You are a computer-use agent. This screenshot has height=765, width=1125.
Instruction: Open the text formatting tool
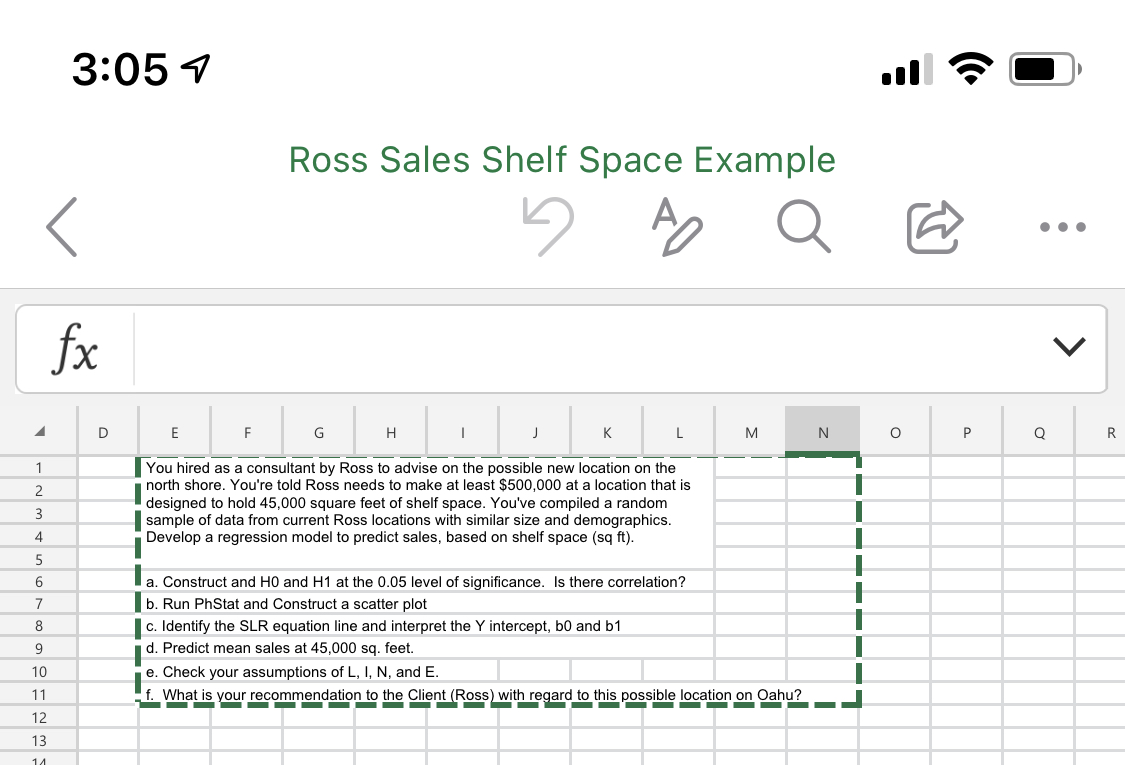pyautogui.click(x=678, y=227)
